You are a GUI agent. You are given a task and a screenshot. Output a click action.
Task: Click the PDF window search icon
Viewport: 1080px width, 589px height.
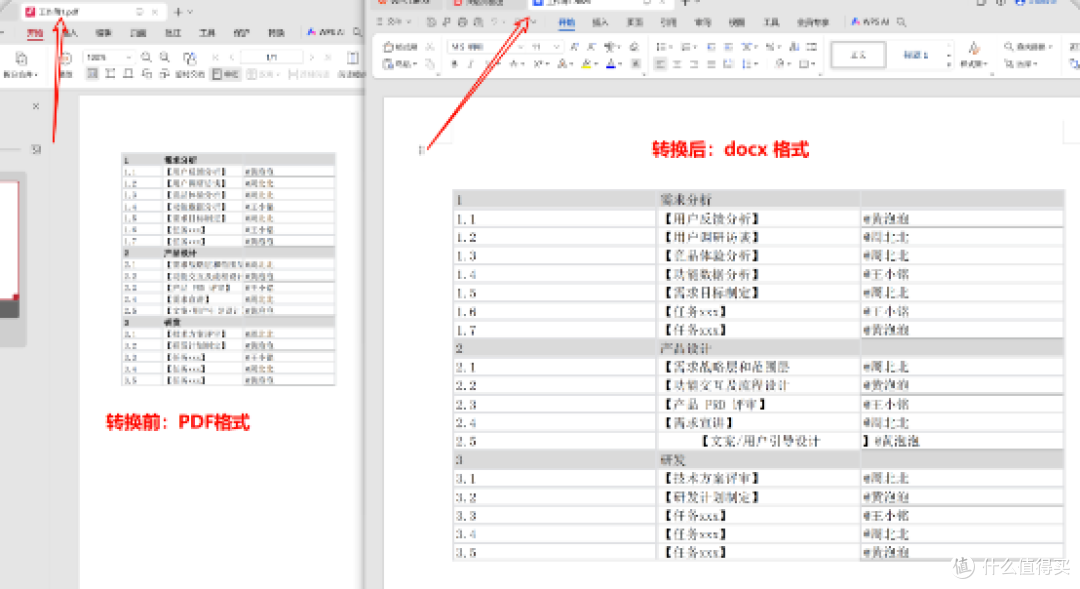pos(357,32)
